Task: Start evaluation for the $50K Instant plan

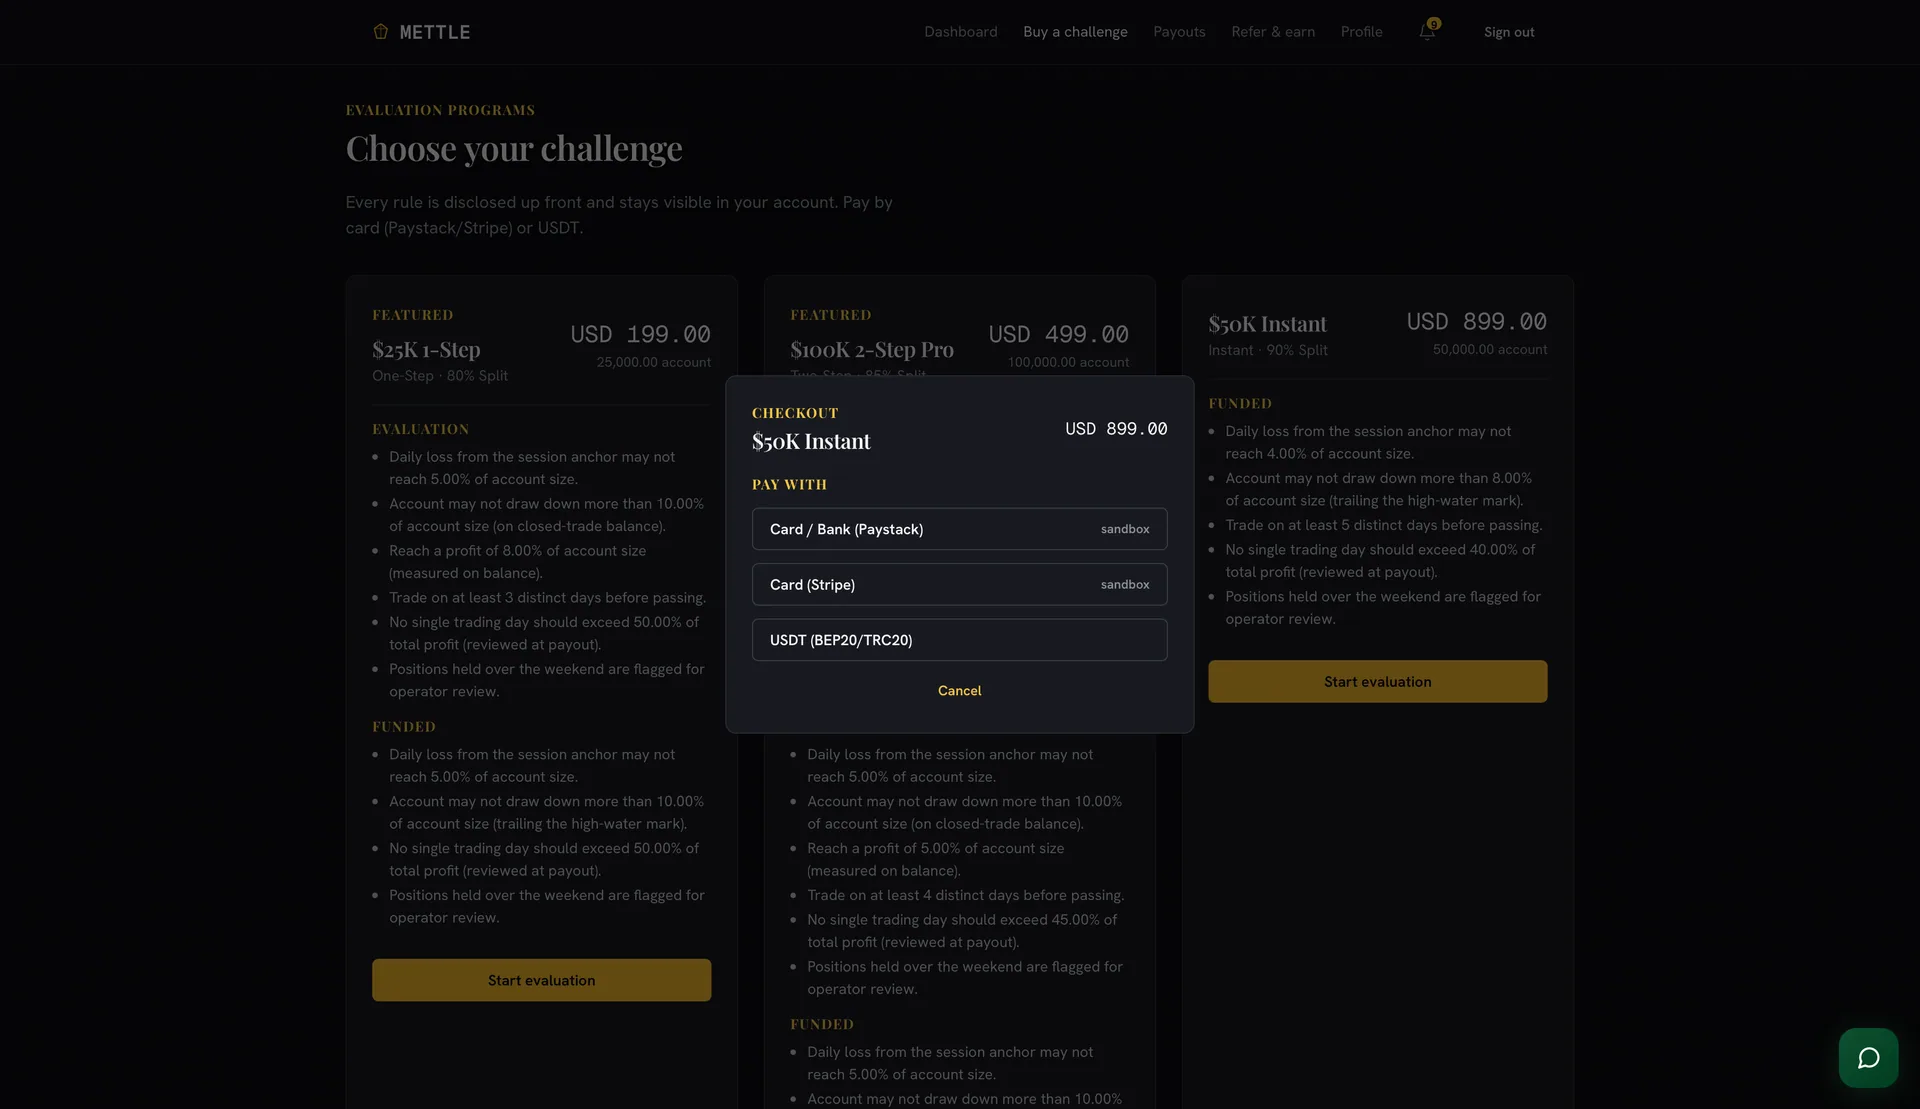Action: point(1377,681)
